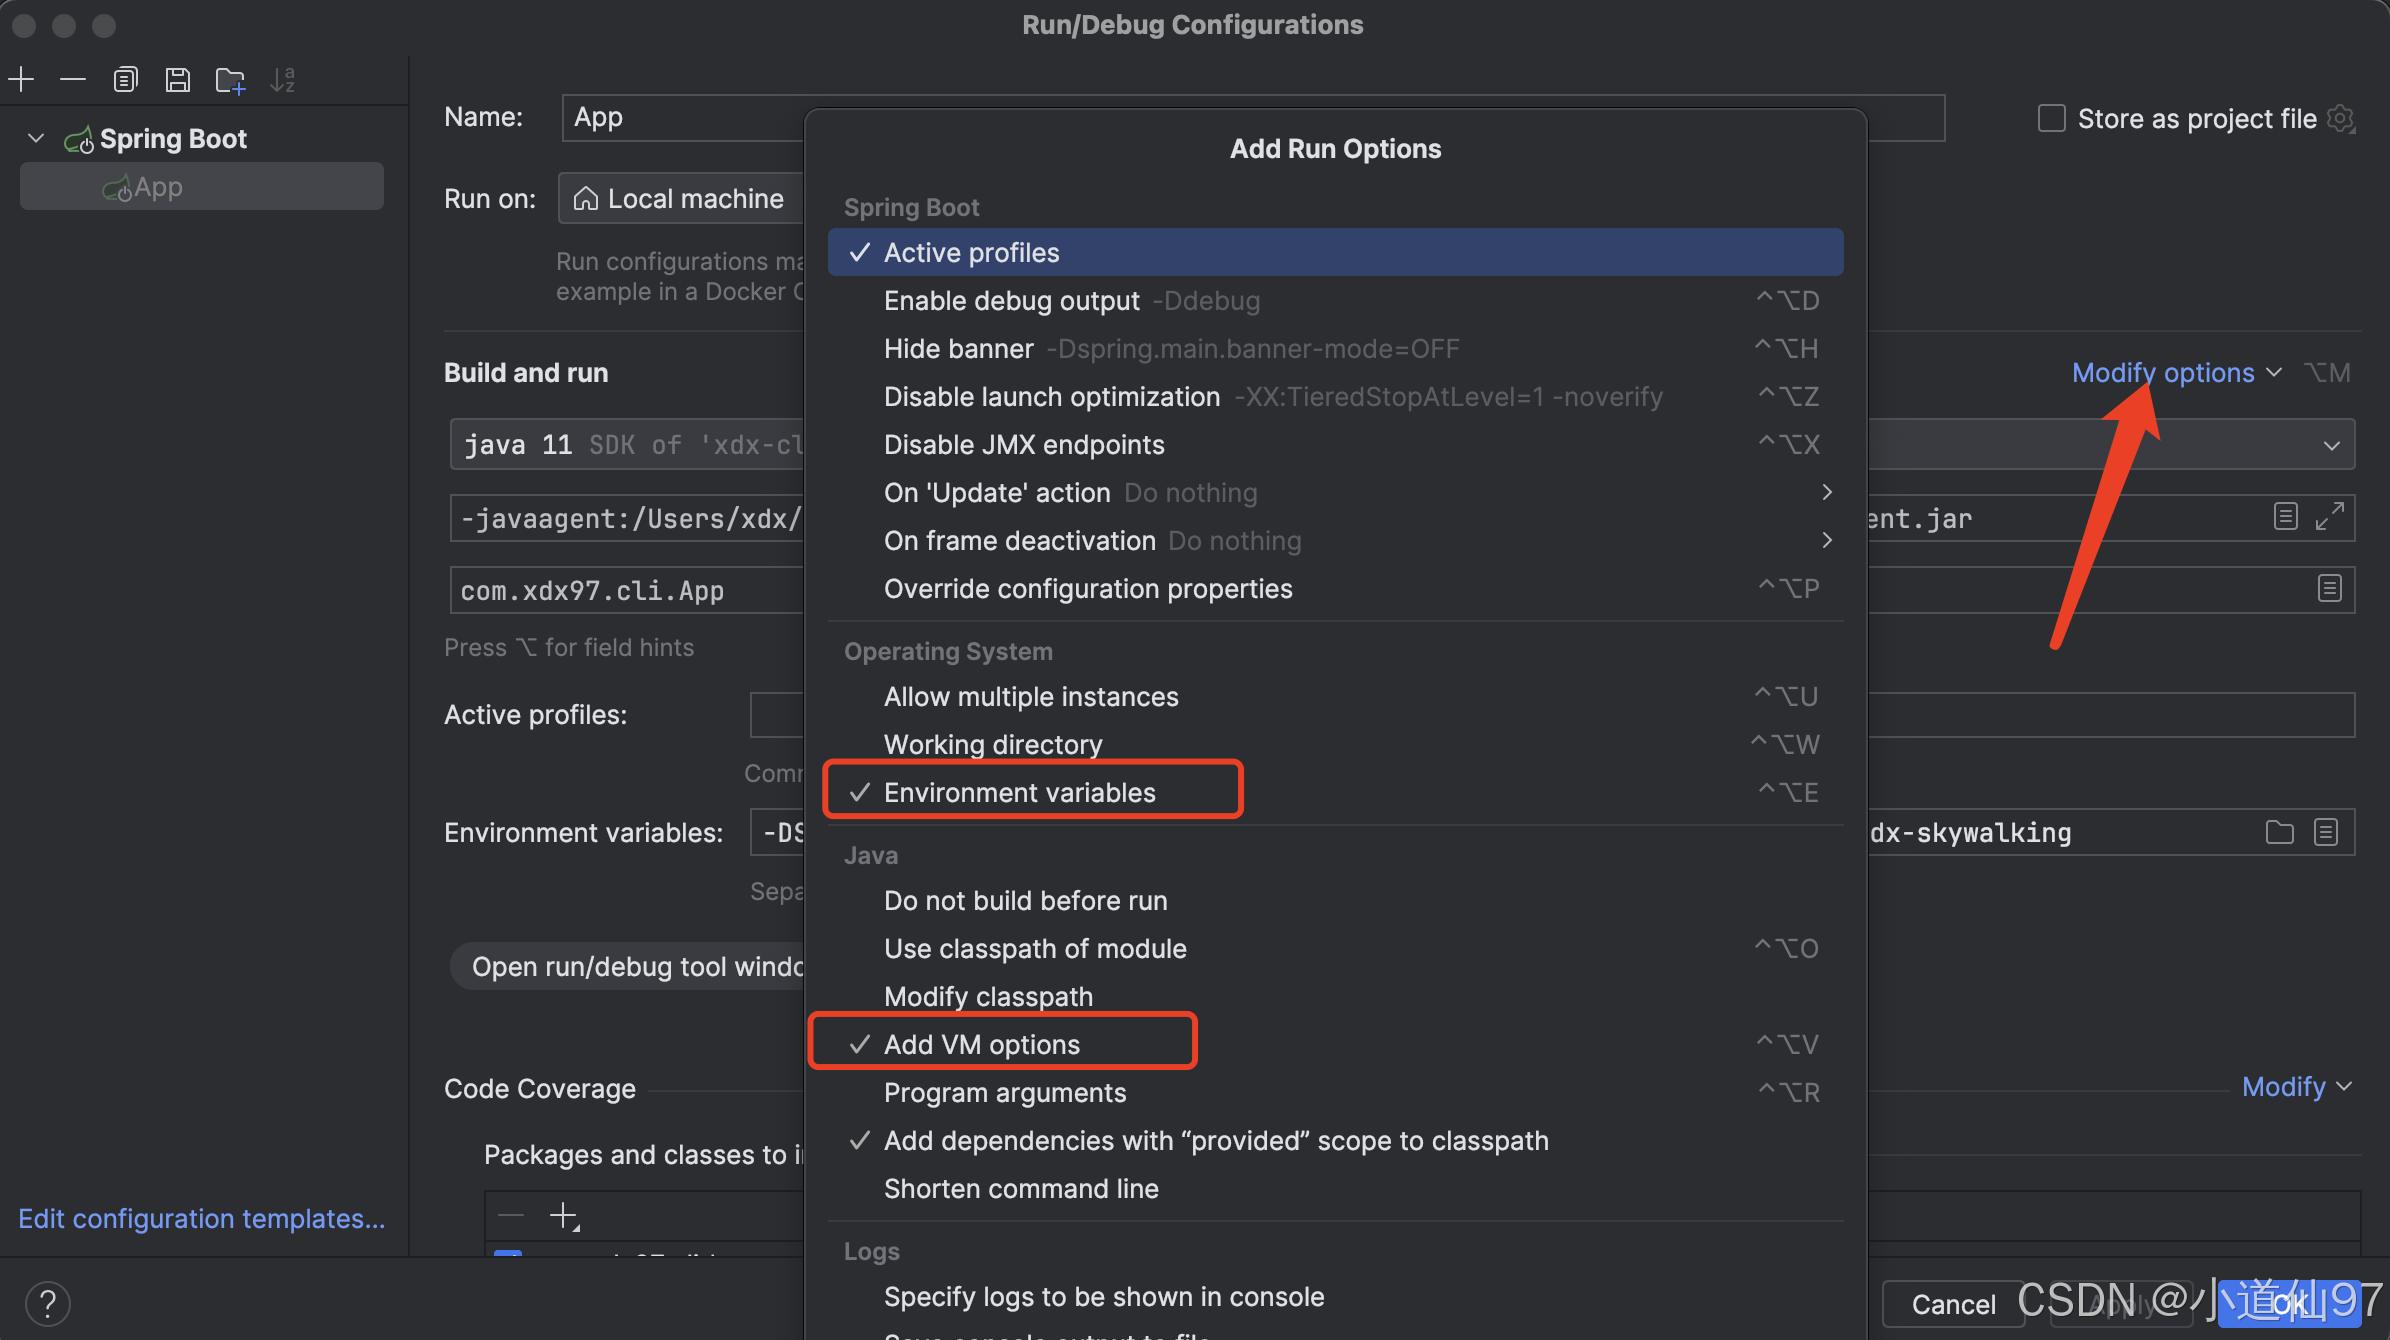The image size is (2390, 1340).
Task: Toggle Allow multiple instances option
Action: point(1335,696)
